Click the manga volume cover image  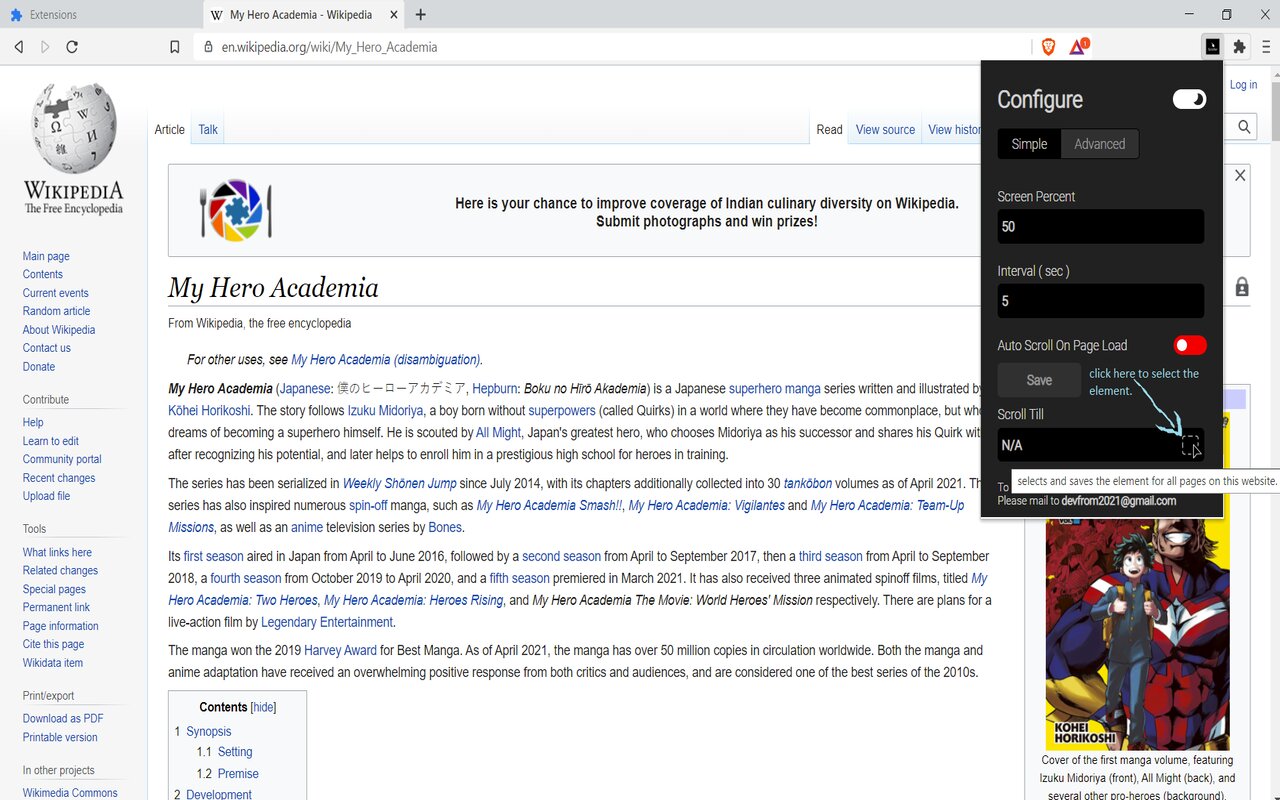[1137, 580]
